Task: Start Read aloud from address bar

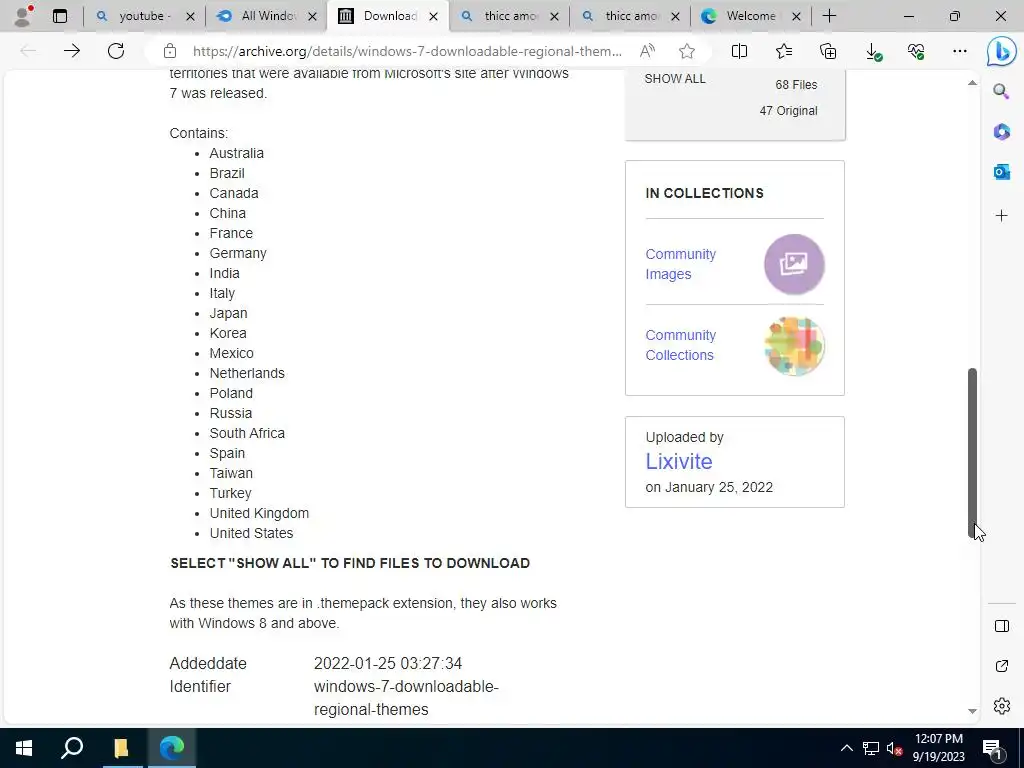Action: click(x=647, y=51)
